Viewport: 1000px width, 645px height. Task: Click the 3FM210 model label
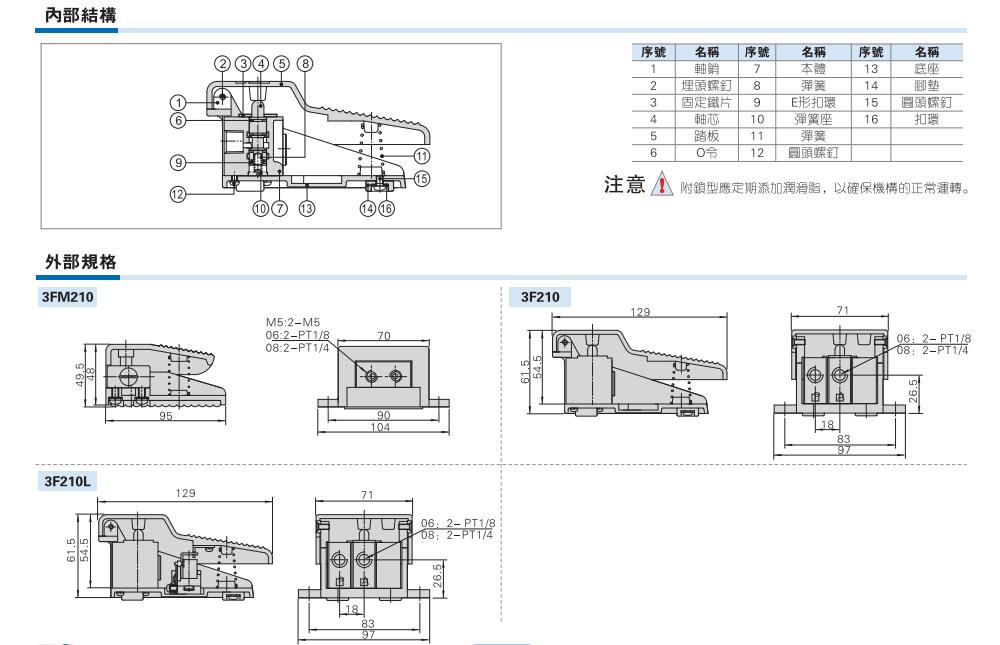[65, 297]
